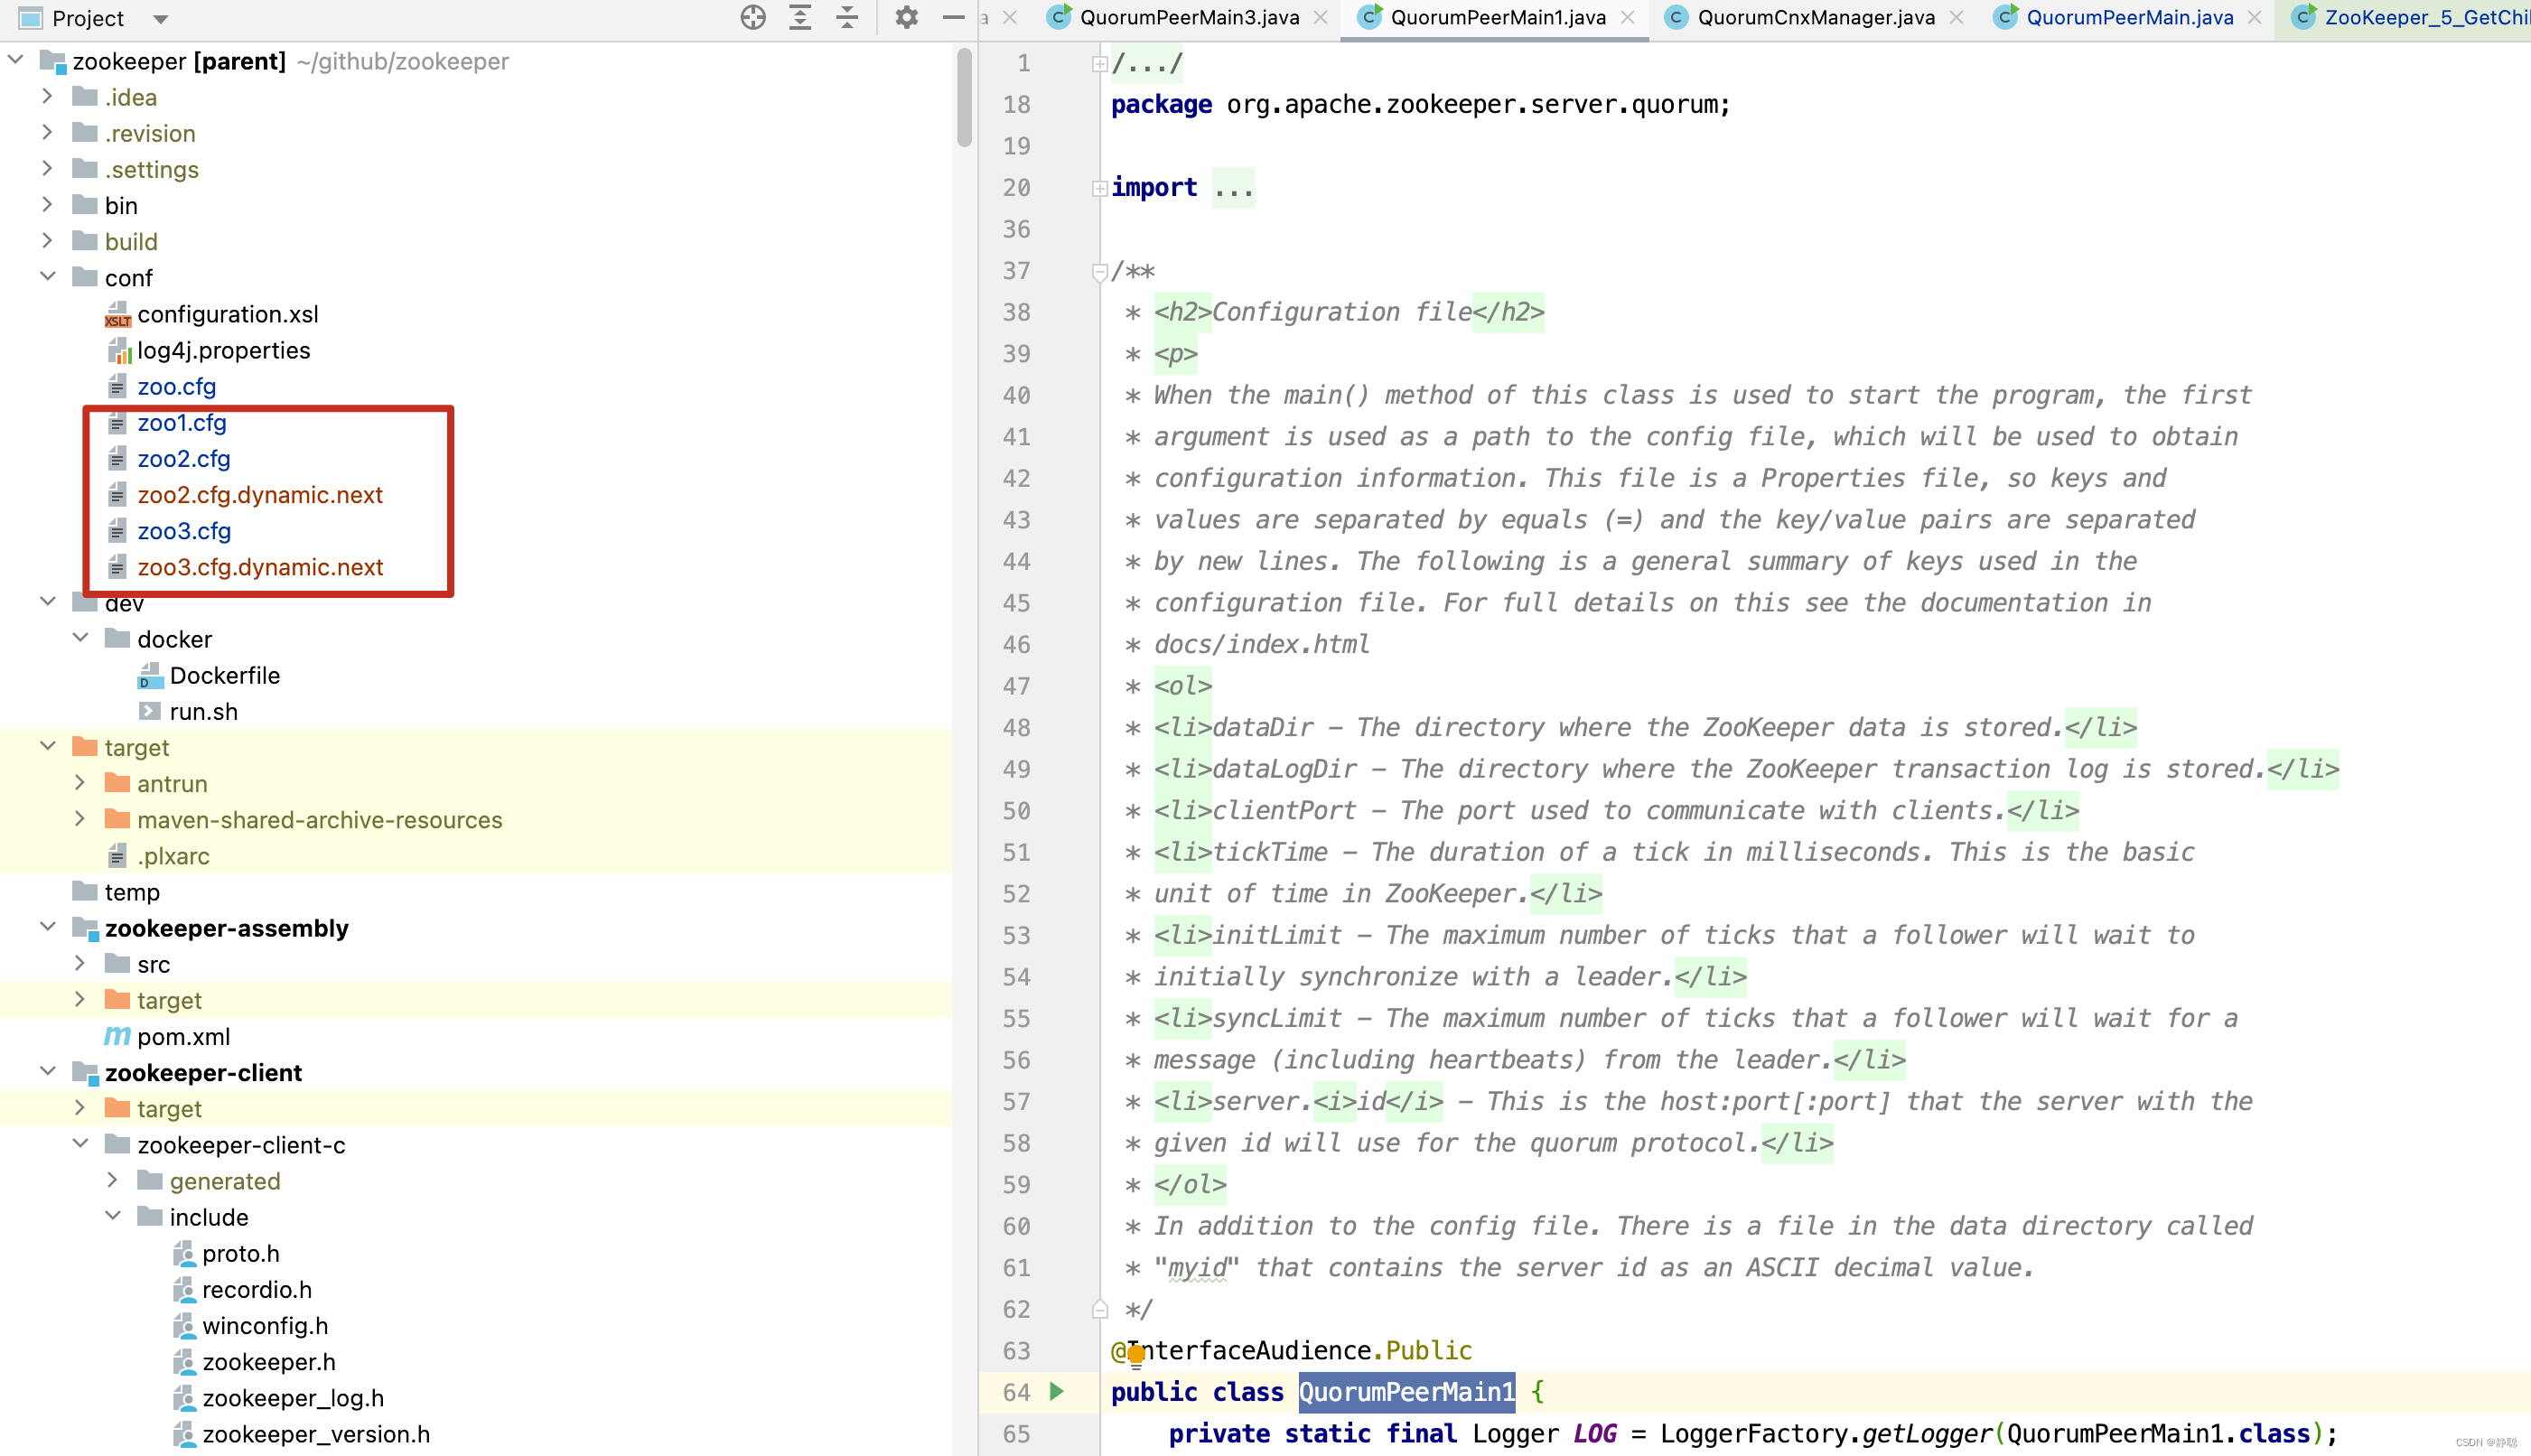Screen dimensions: 2531x1456
Task: Switch to QuorumPeerMain.java tab
Action: click(2129, 18)
